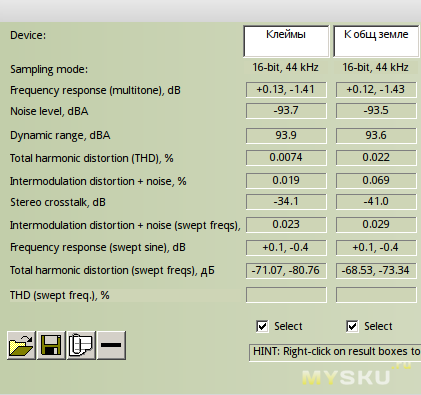Click THD value 0.022
This screenshot has height=395, width=421.
coord(376,158)
